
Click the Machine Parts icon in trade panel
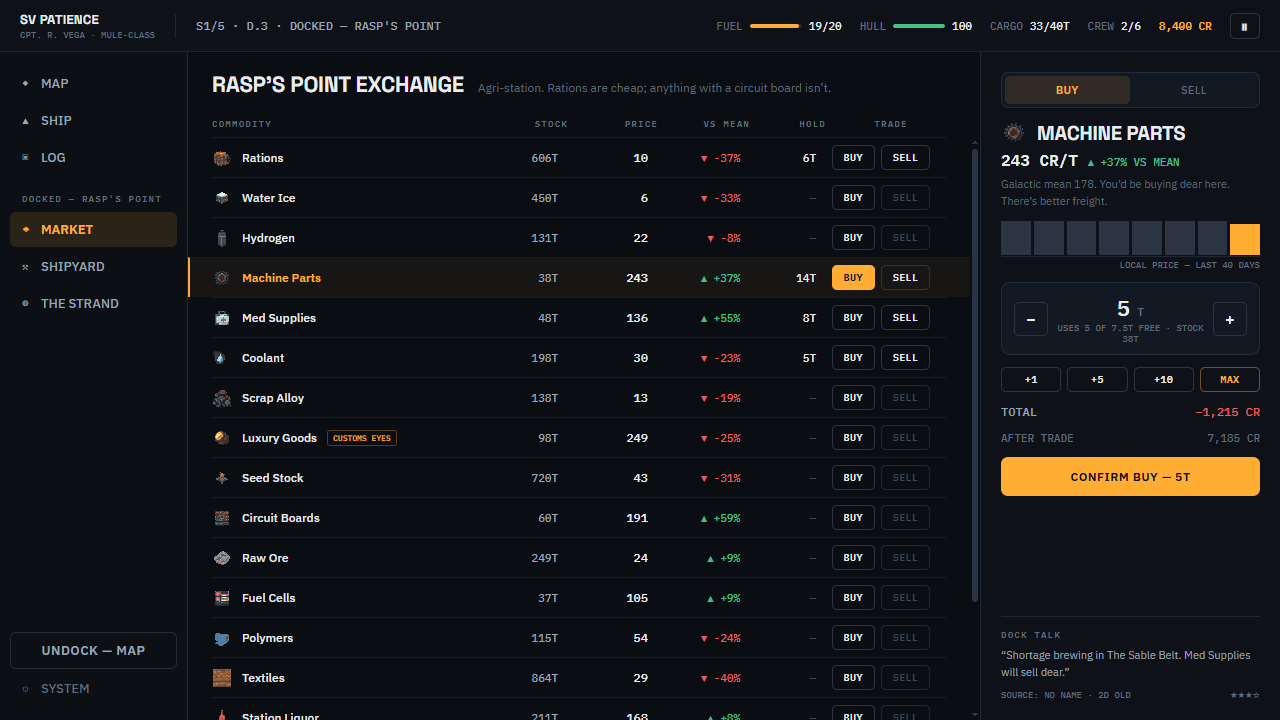(1014, 133)
